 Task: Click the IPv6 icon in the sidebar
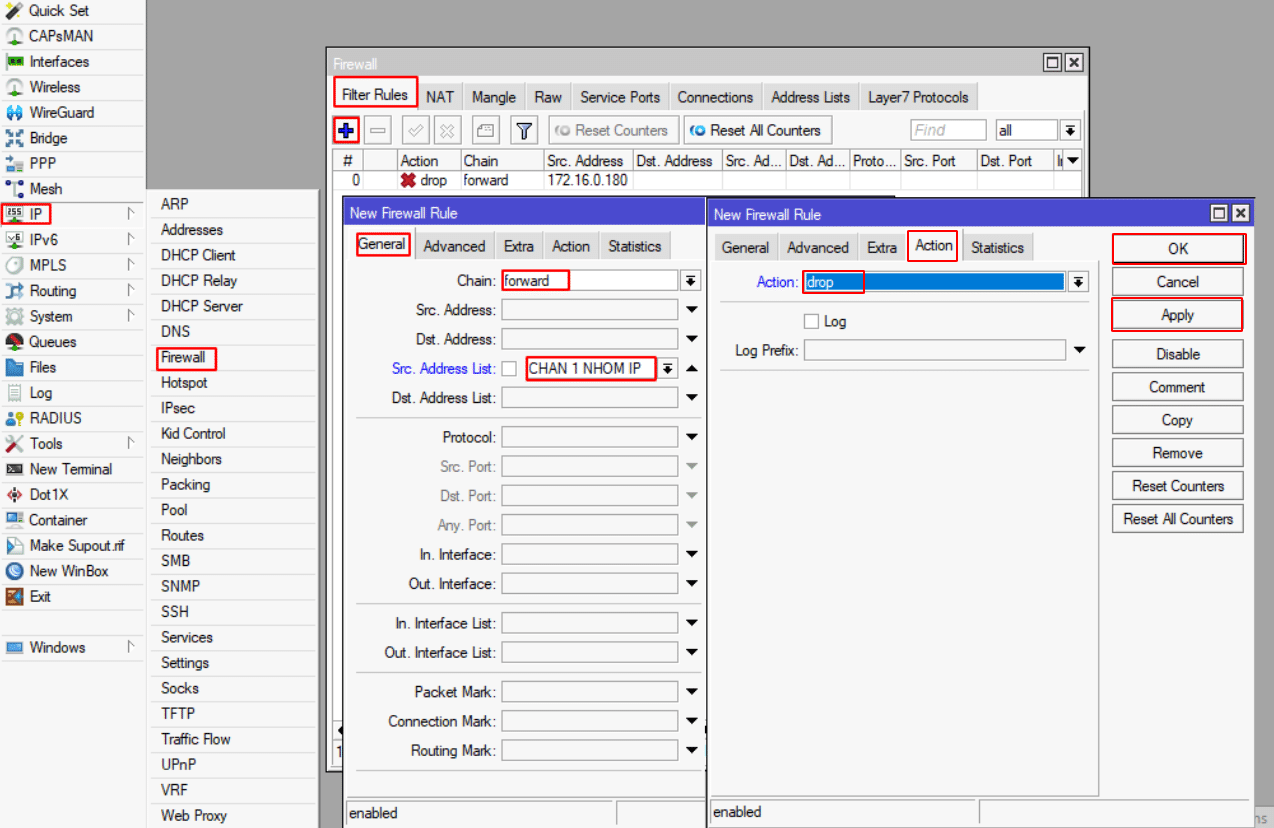coord(14,239)
